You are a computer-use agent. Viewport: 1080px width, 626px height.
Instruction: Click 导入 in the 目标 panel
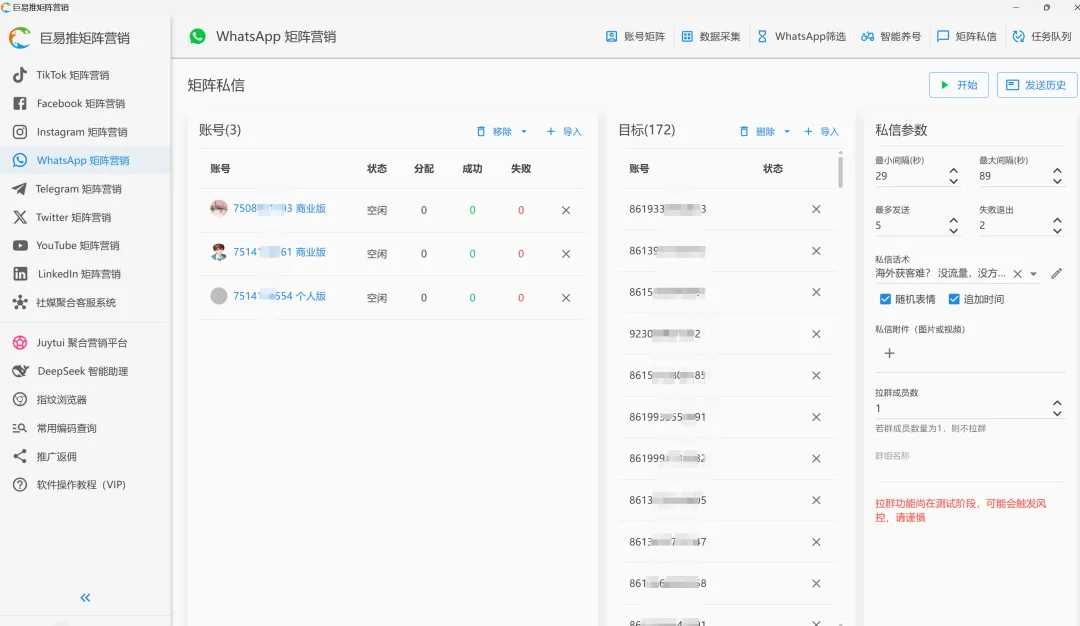click(822, 132)
